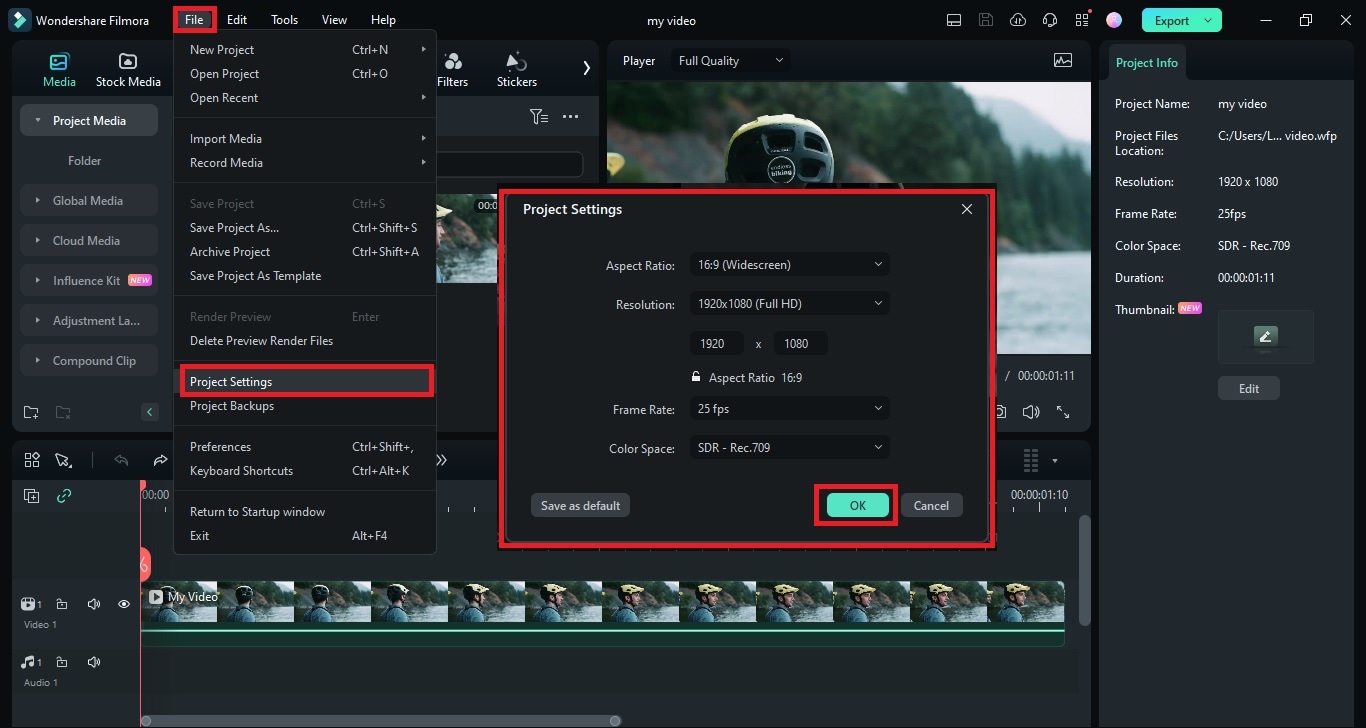The width and height of the screenshot is (1366, 728).
Task: Click the Video 1 track icon
Action: tap(29, 604)
